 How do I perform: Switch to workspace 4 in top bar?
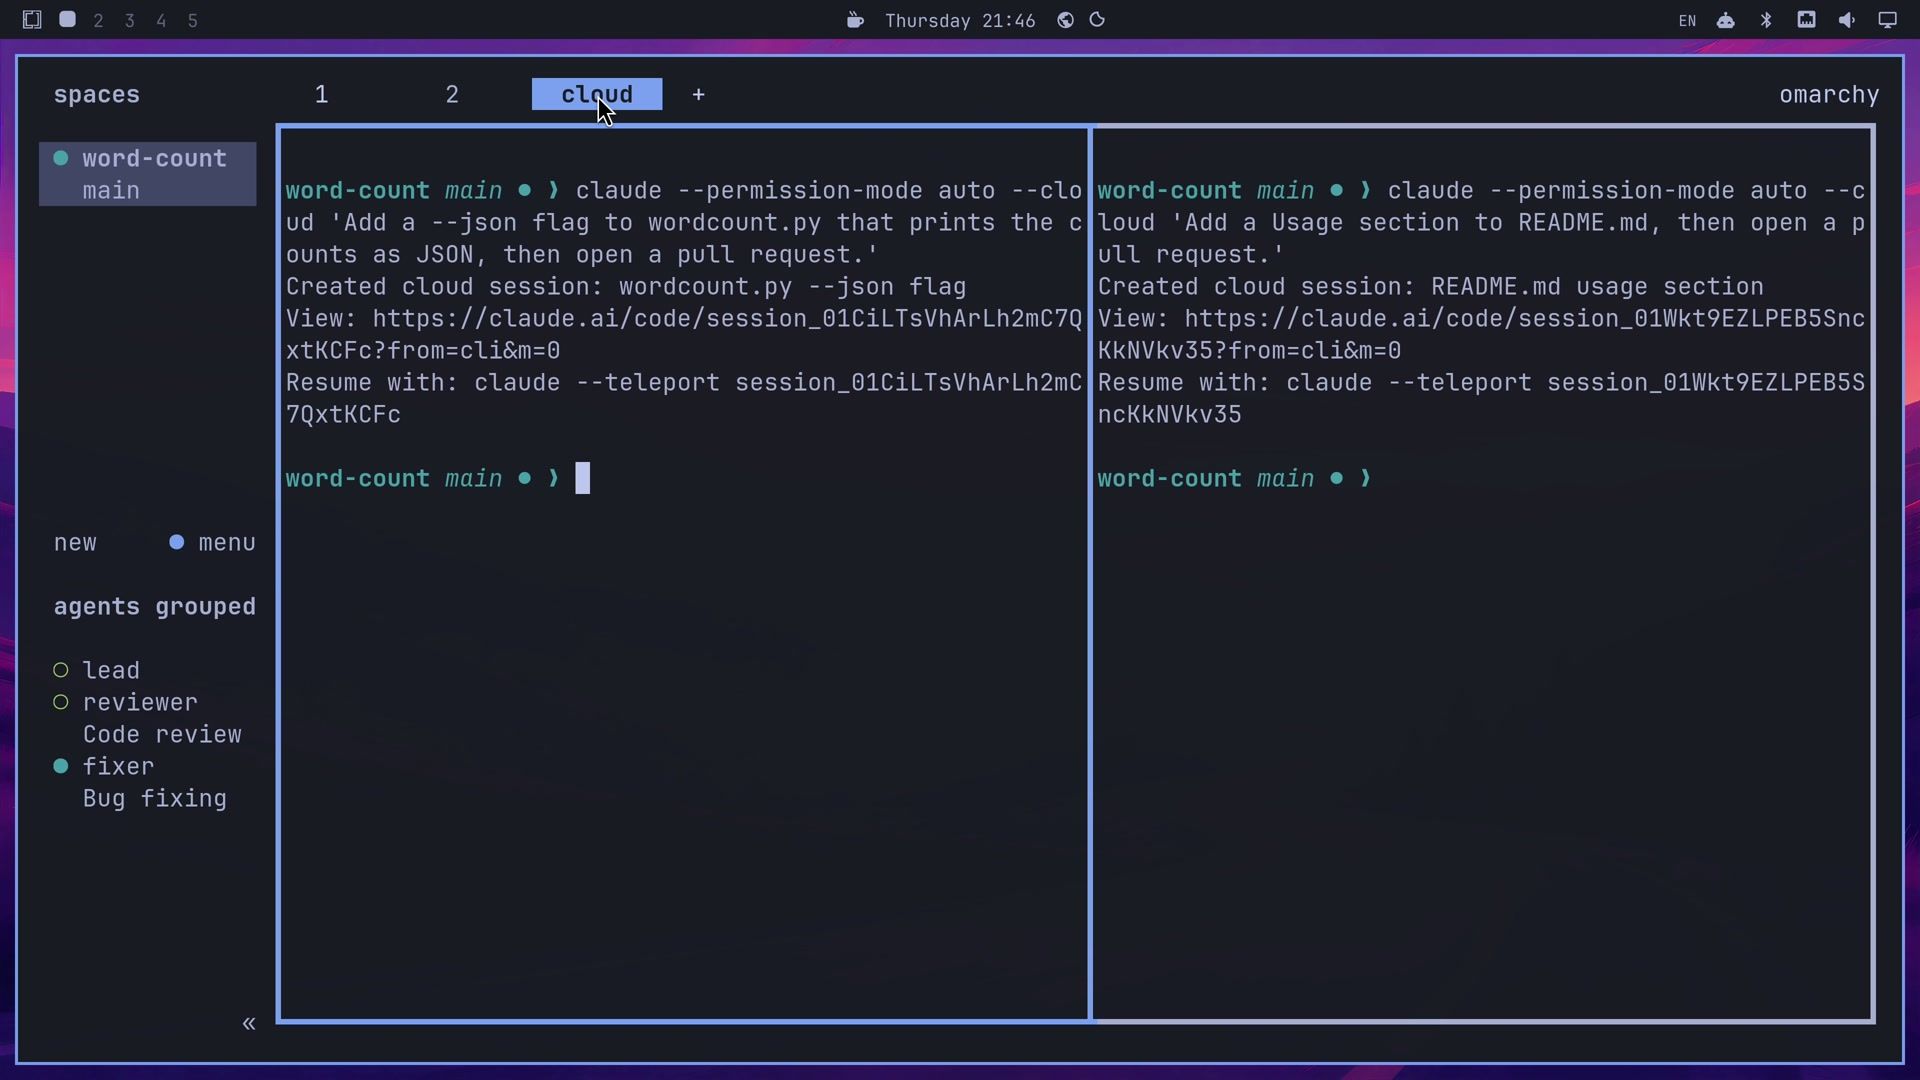coord(161,20)
